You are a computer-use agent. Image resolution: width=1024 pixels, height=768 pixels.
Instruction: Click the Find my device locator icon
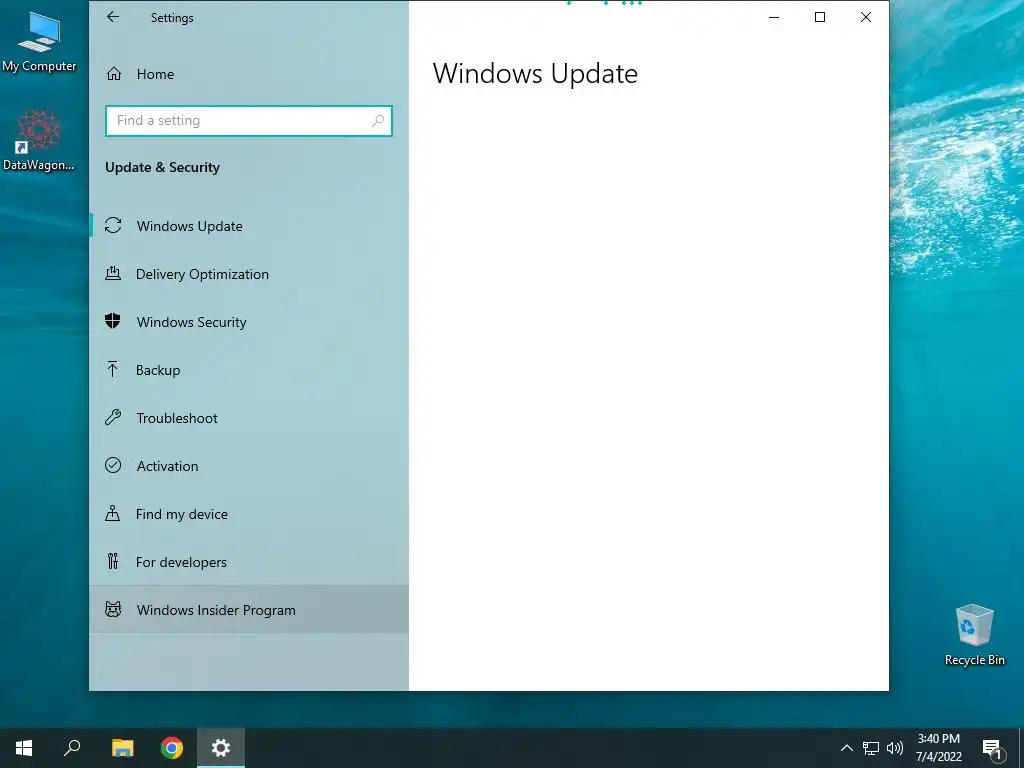click(112, 513)
